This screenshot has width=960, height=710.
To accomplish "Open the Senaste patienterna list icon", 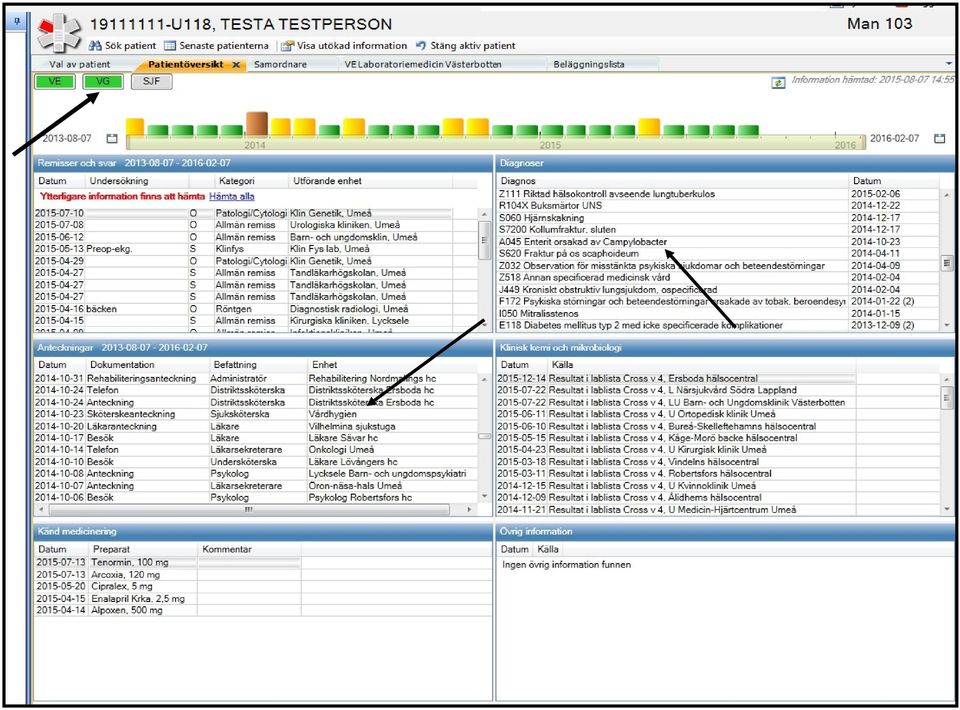I will tap(170, 46).
